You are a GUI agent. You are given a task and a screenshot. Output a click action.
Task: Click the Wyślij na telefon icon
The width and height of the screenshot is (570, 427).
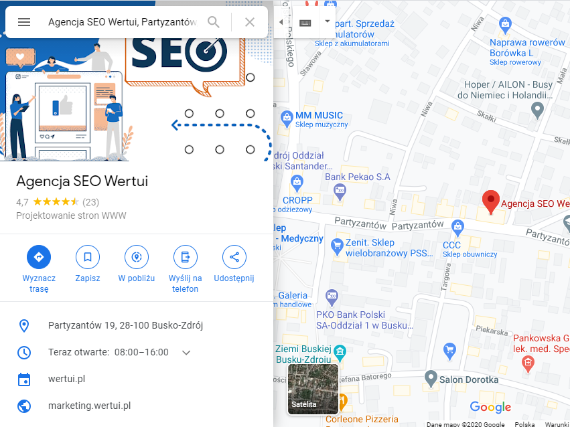point(185,257)
